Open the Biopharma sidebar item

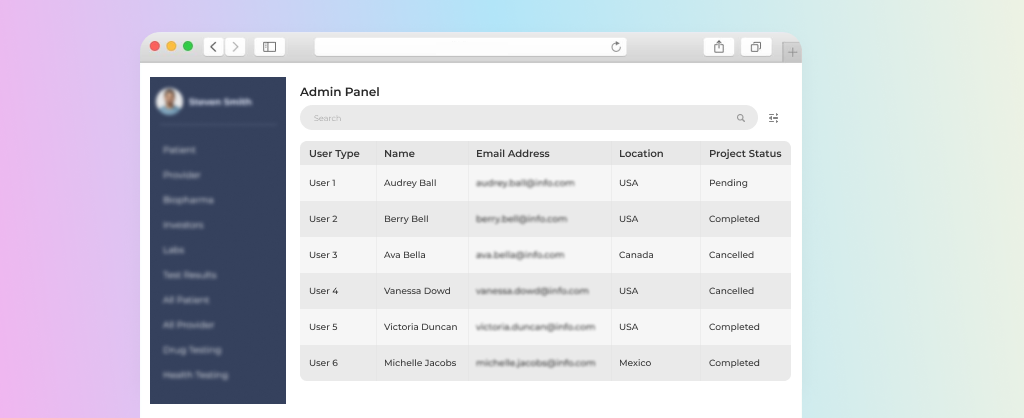188,200
